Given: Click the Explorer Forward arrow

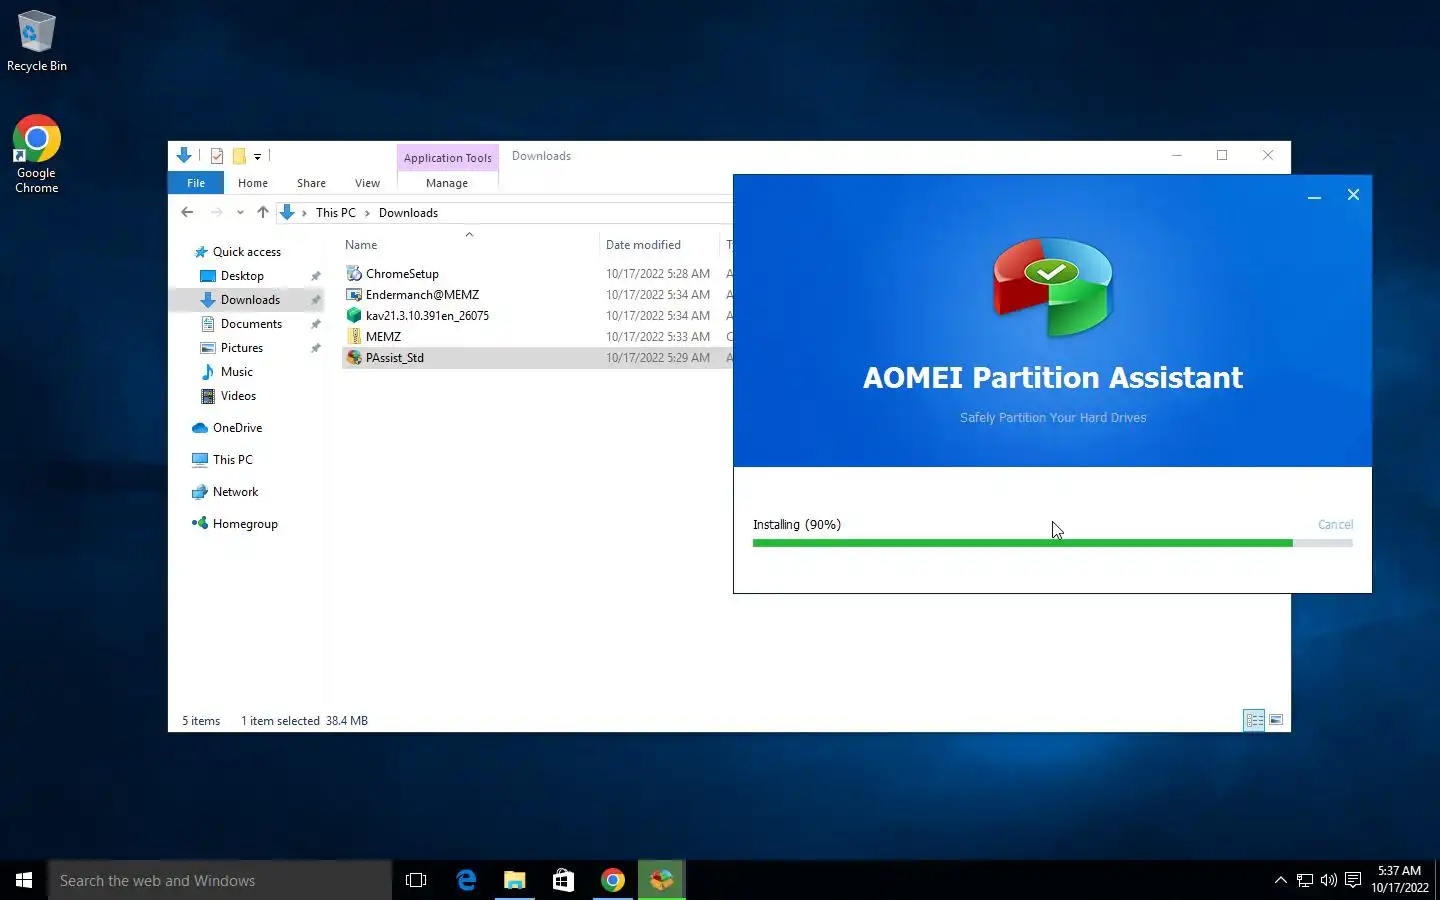Looking at the screenshot, I should click(216, 212).
